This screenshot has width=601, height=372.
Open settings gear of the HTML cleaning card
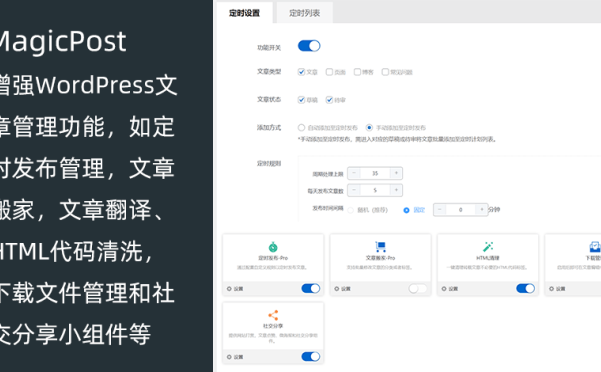(444, 288)
